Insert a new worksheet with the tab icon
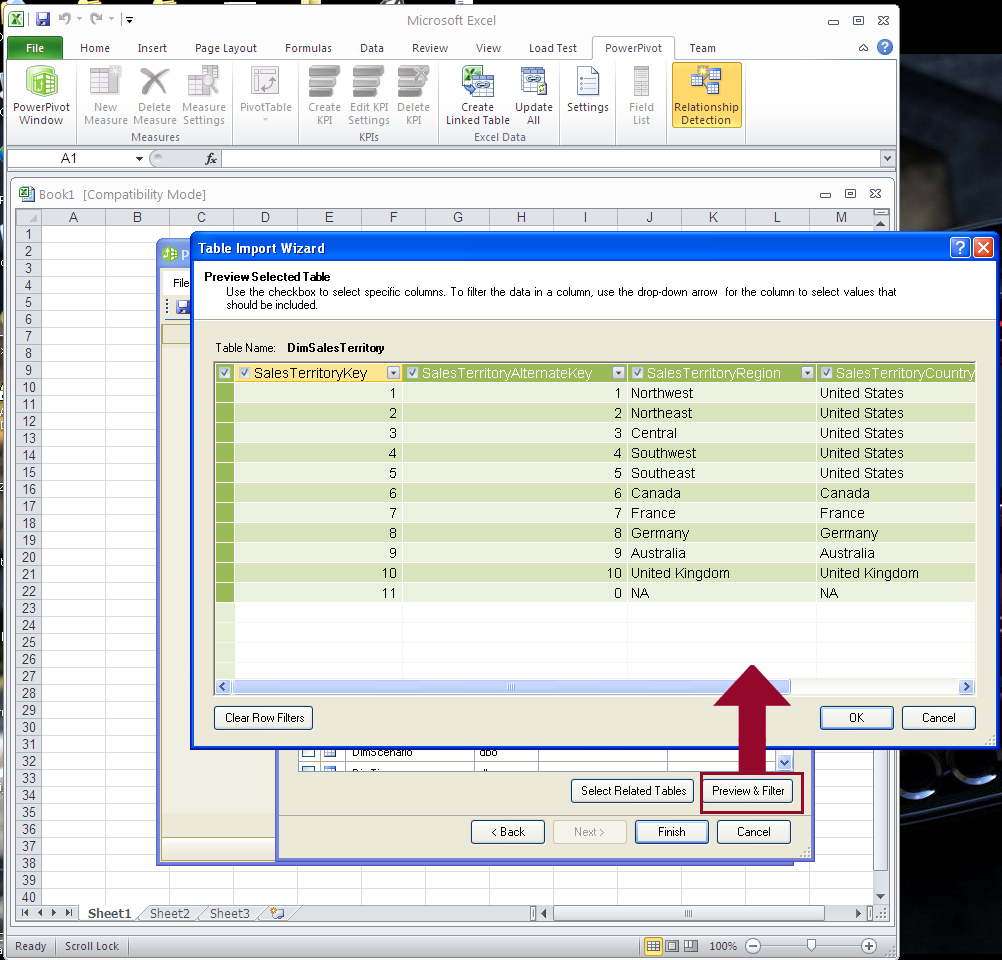The height and width of the screenshot is (960, 1002). 277,913
